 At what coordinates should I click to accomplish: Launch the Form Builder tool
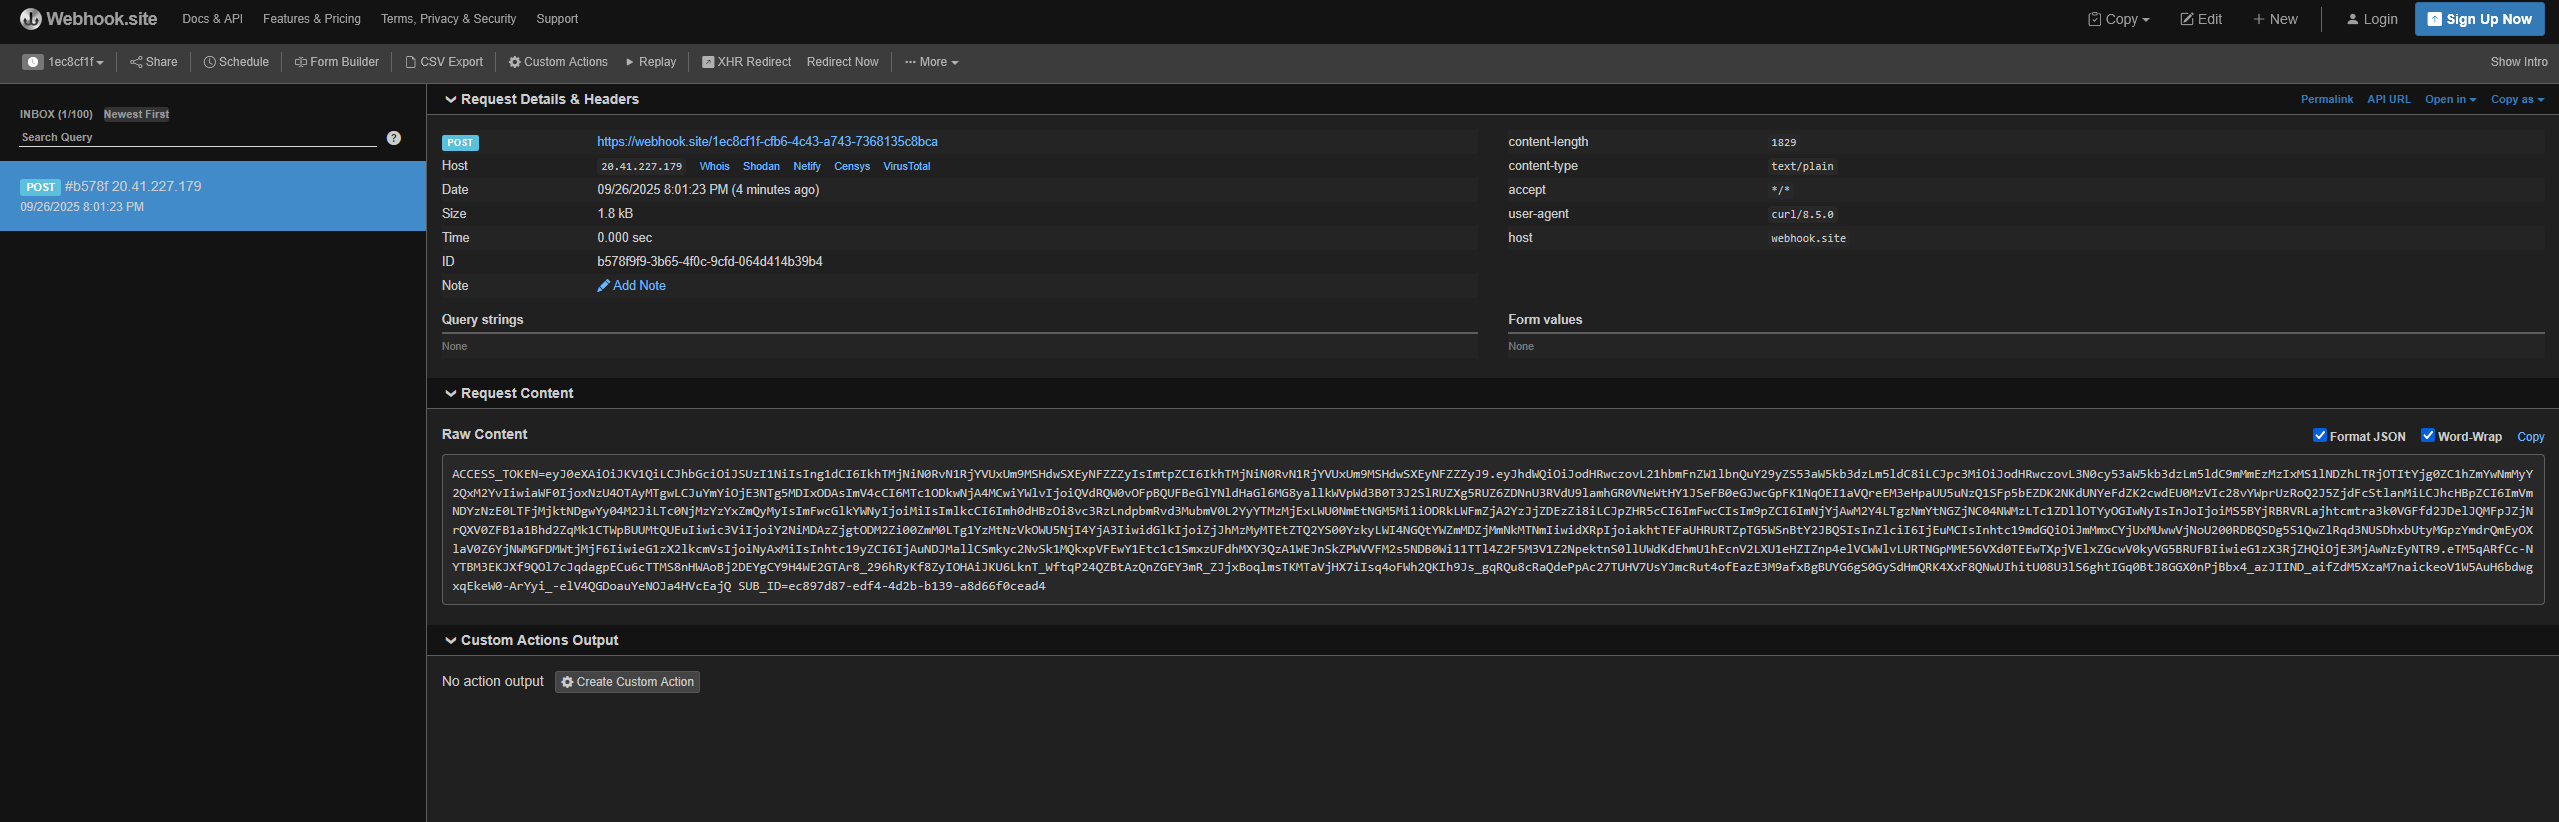336,62
